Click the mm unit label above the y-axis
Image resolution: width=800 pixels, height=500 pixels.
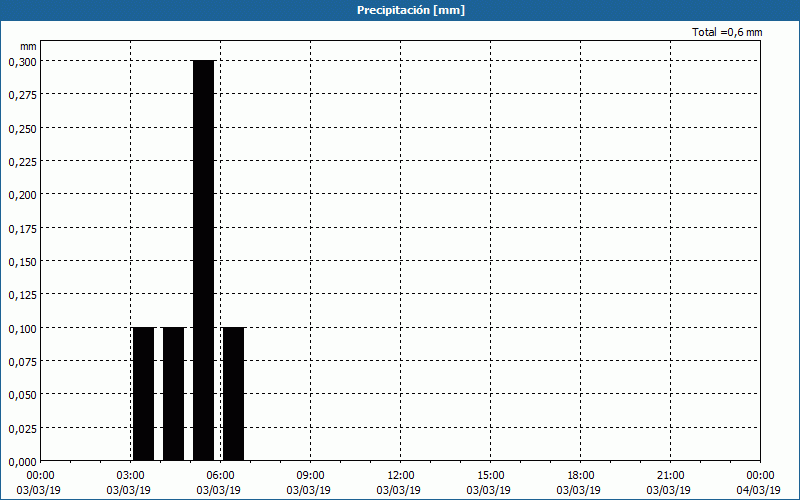pos(29,46)
